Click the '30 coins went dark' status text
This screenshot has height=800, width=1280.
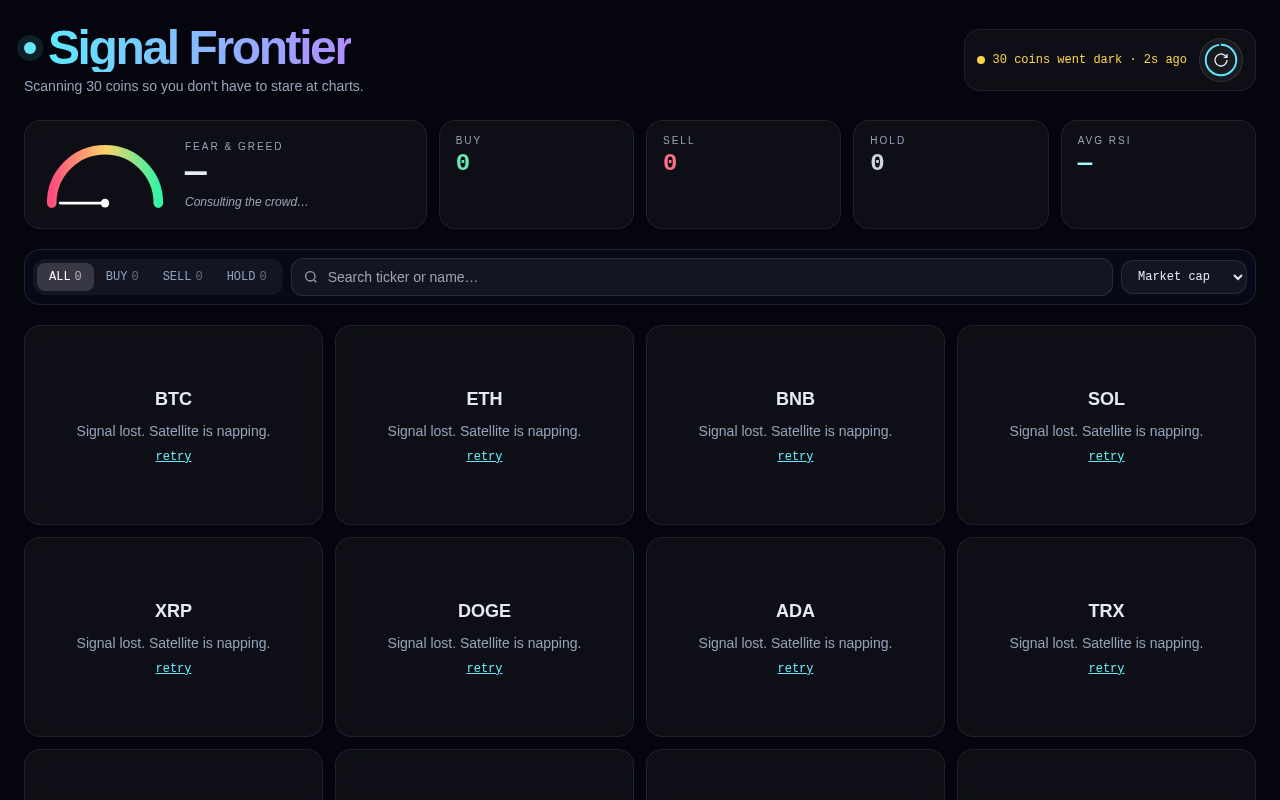click(1089, 60)
